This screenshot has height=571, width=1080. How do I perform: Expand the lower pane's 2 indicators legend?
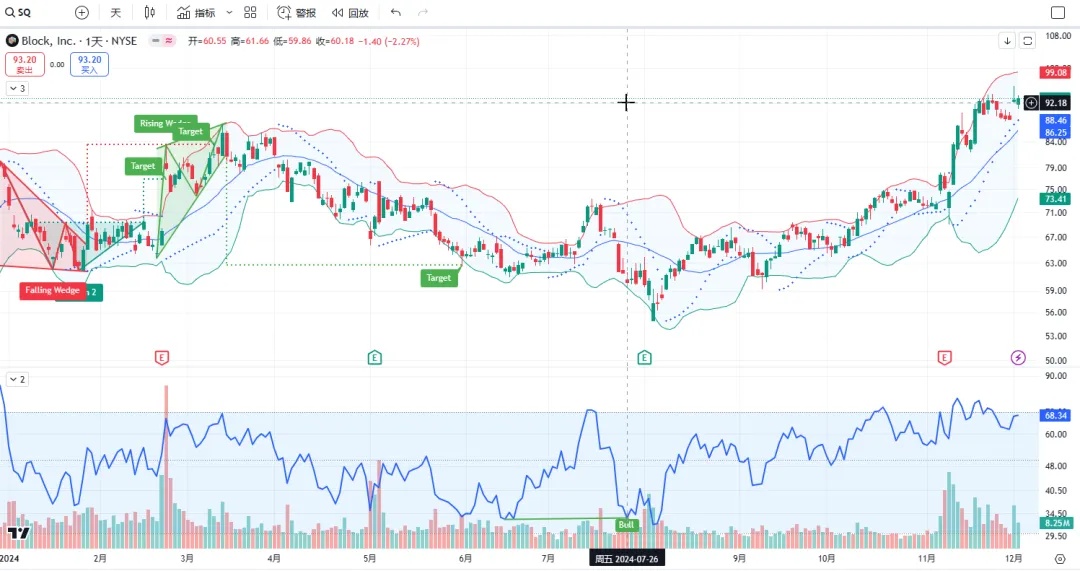(18, 379)
